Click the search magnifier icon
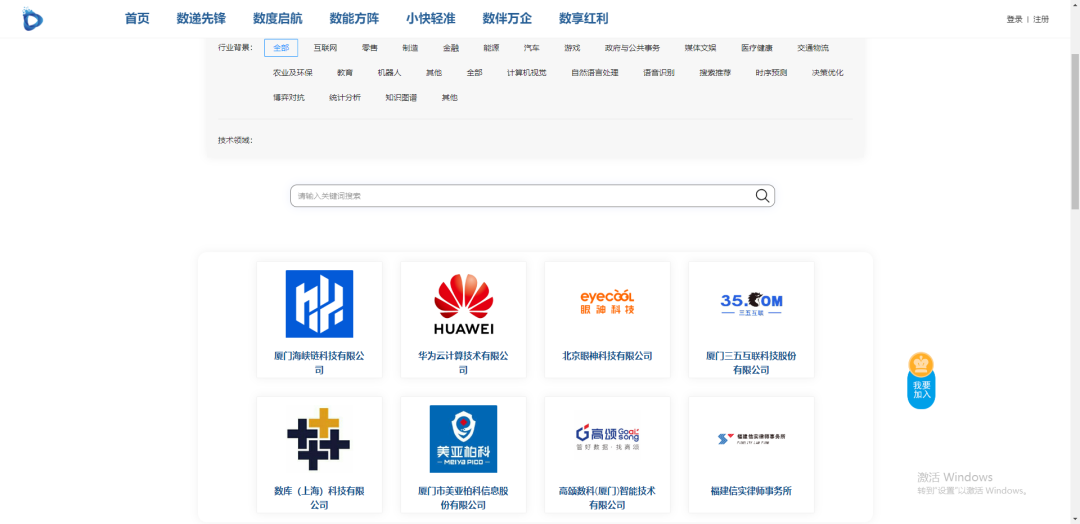The width and height of the screenshot is (1080, 524). point(762,196)
